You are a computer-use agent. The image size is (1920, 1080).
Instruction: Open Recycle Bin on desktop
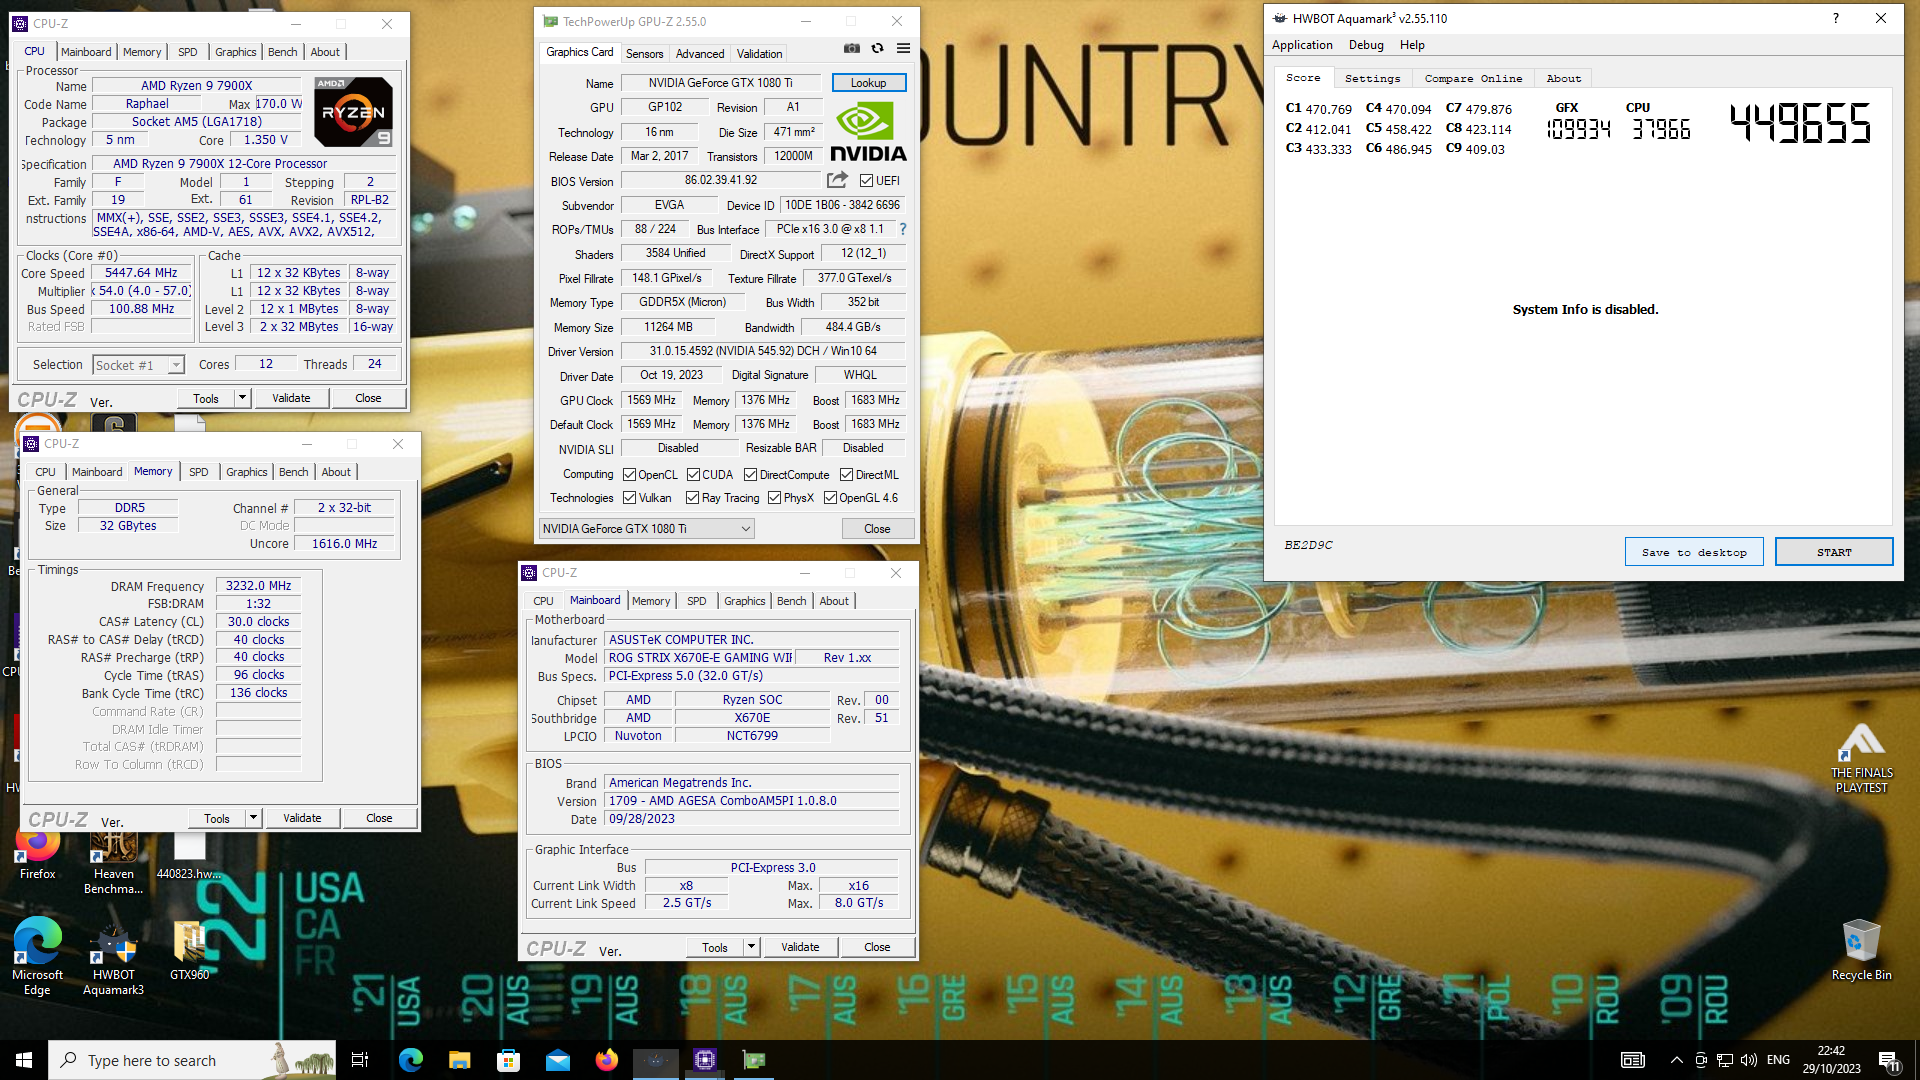point(1861,951)
